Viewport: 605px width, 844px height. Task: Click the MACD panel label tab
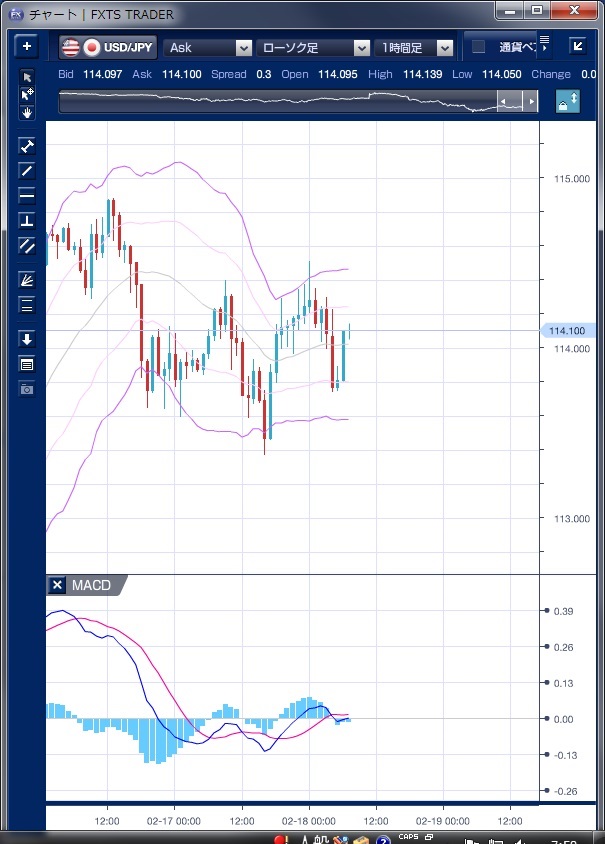pos(93,585)
